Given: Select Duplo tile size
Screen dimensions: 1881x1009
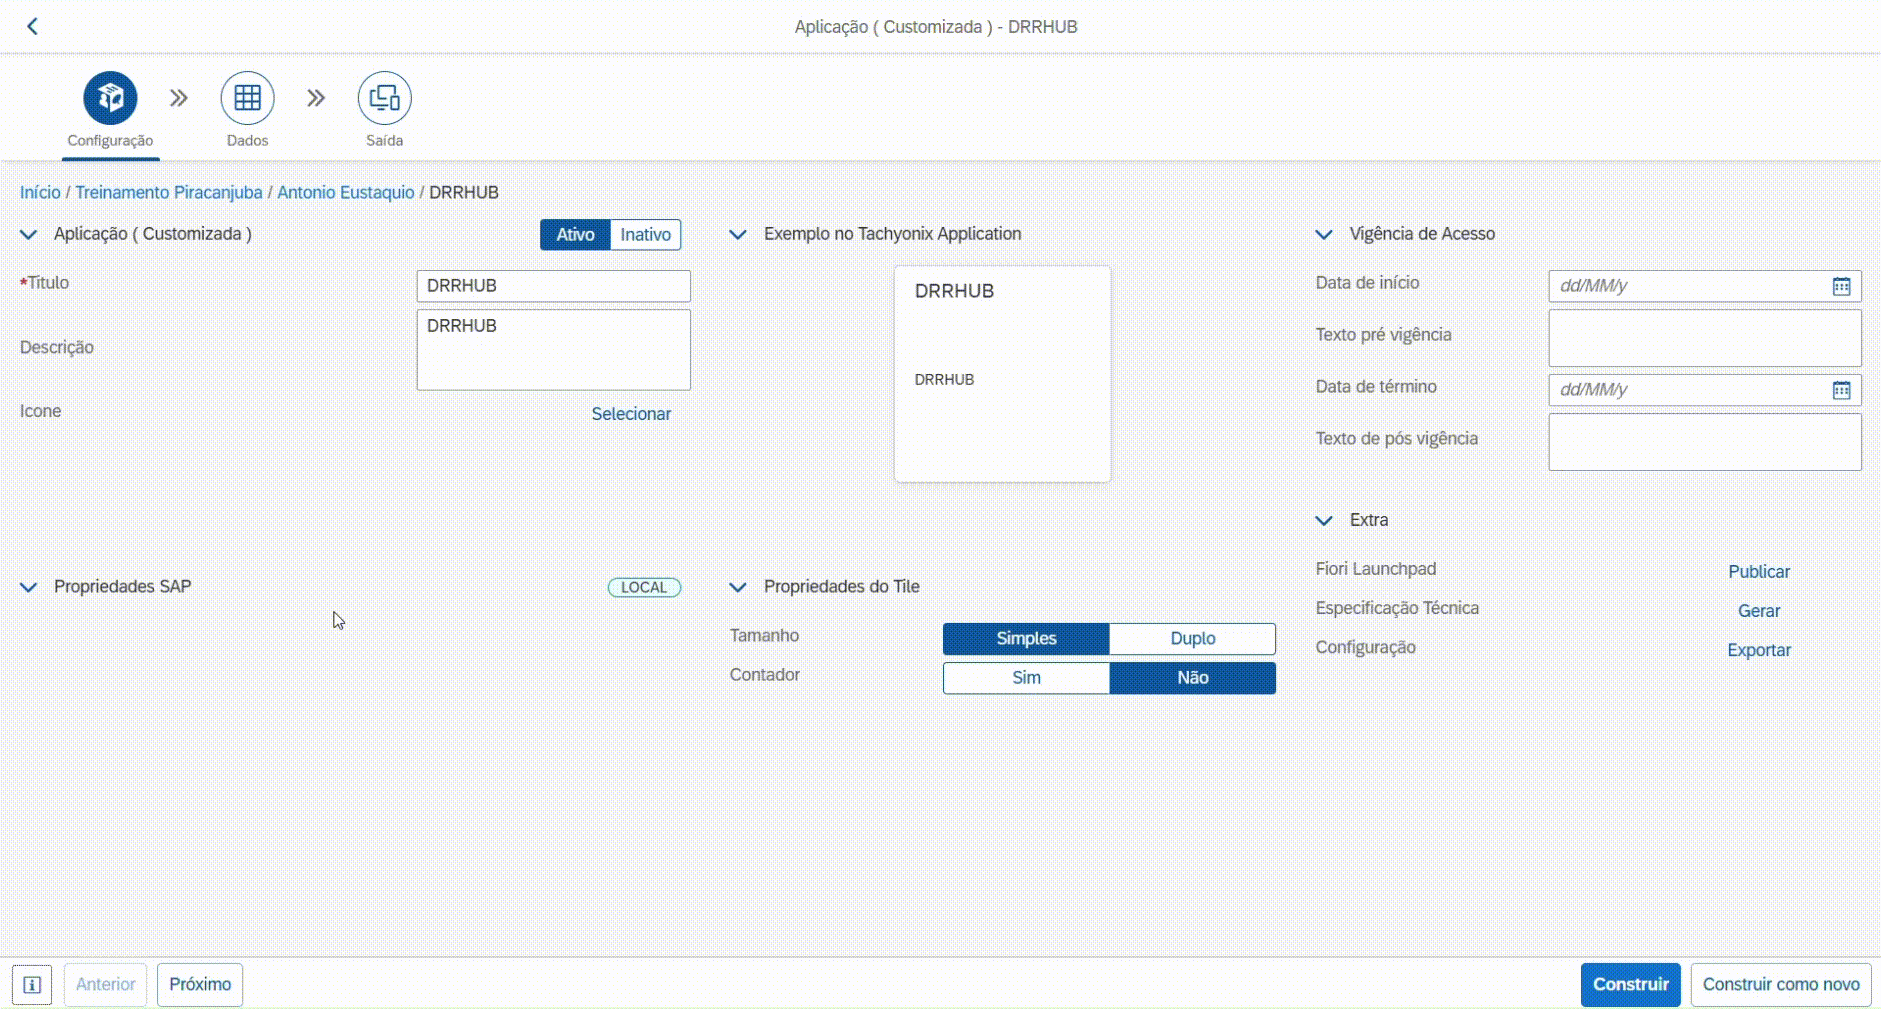Looking at the screenshot, I should coord(1192,639).
